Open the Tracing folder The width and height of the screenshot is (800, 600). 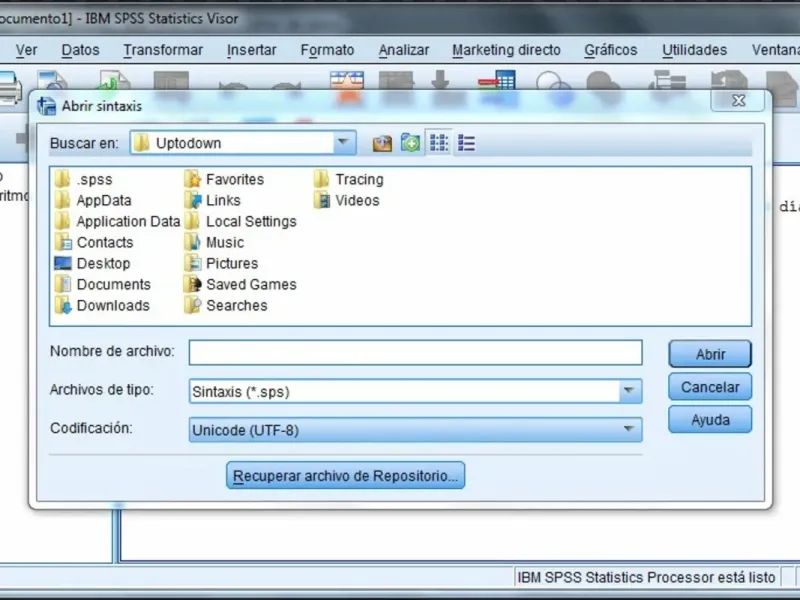[x=348, y=180]
